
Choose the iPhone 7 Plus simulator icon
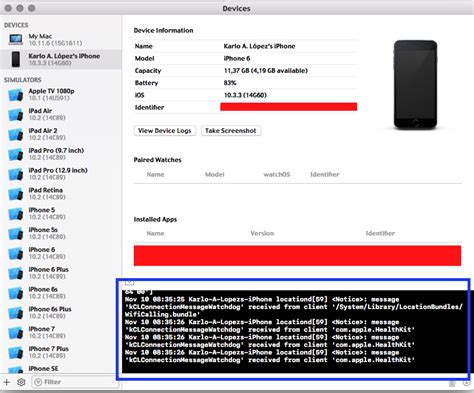(x=16, y=353)
